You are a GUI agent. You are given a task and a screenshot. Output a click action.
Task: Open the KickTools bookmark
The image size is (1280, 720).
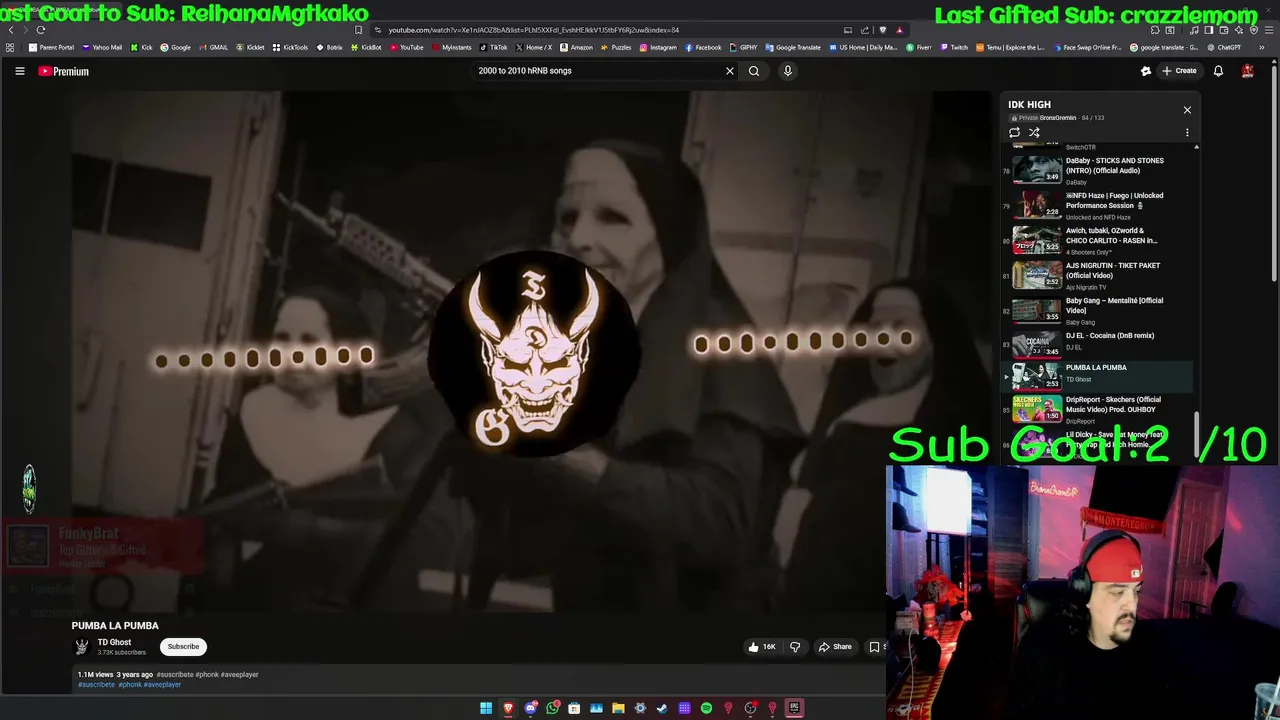click(x=290, y=47)
